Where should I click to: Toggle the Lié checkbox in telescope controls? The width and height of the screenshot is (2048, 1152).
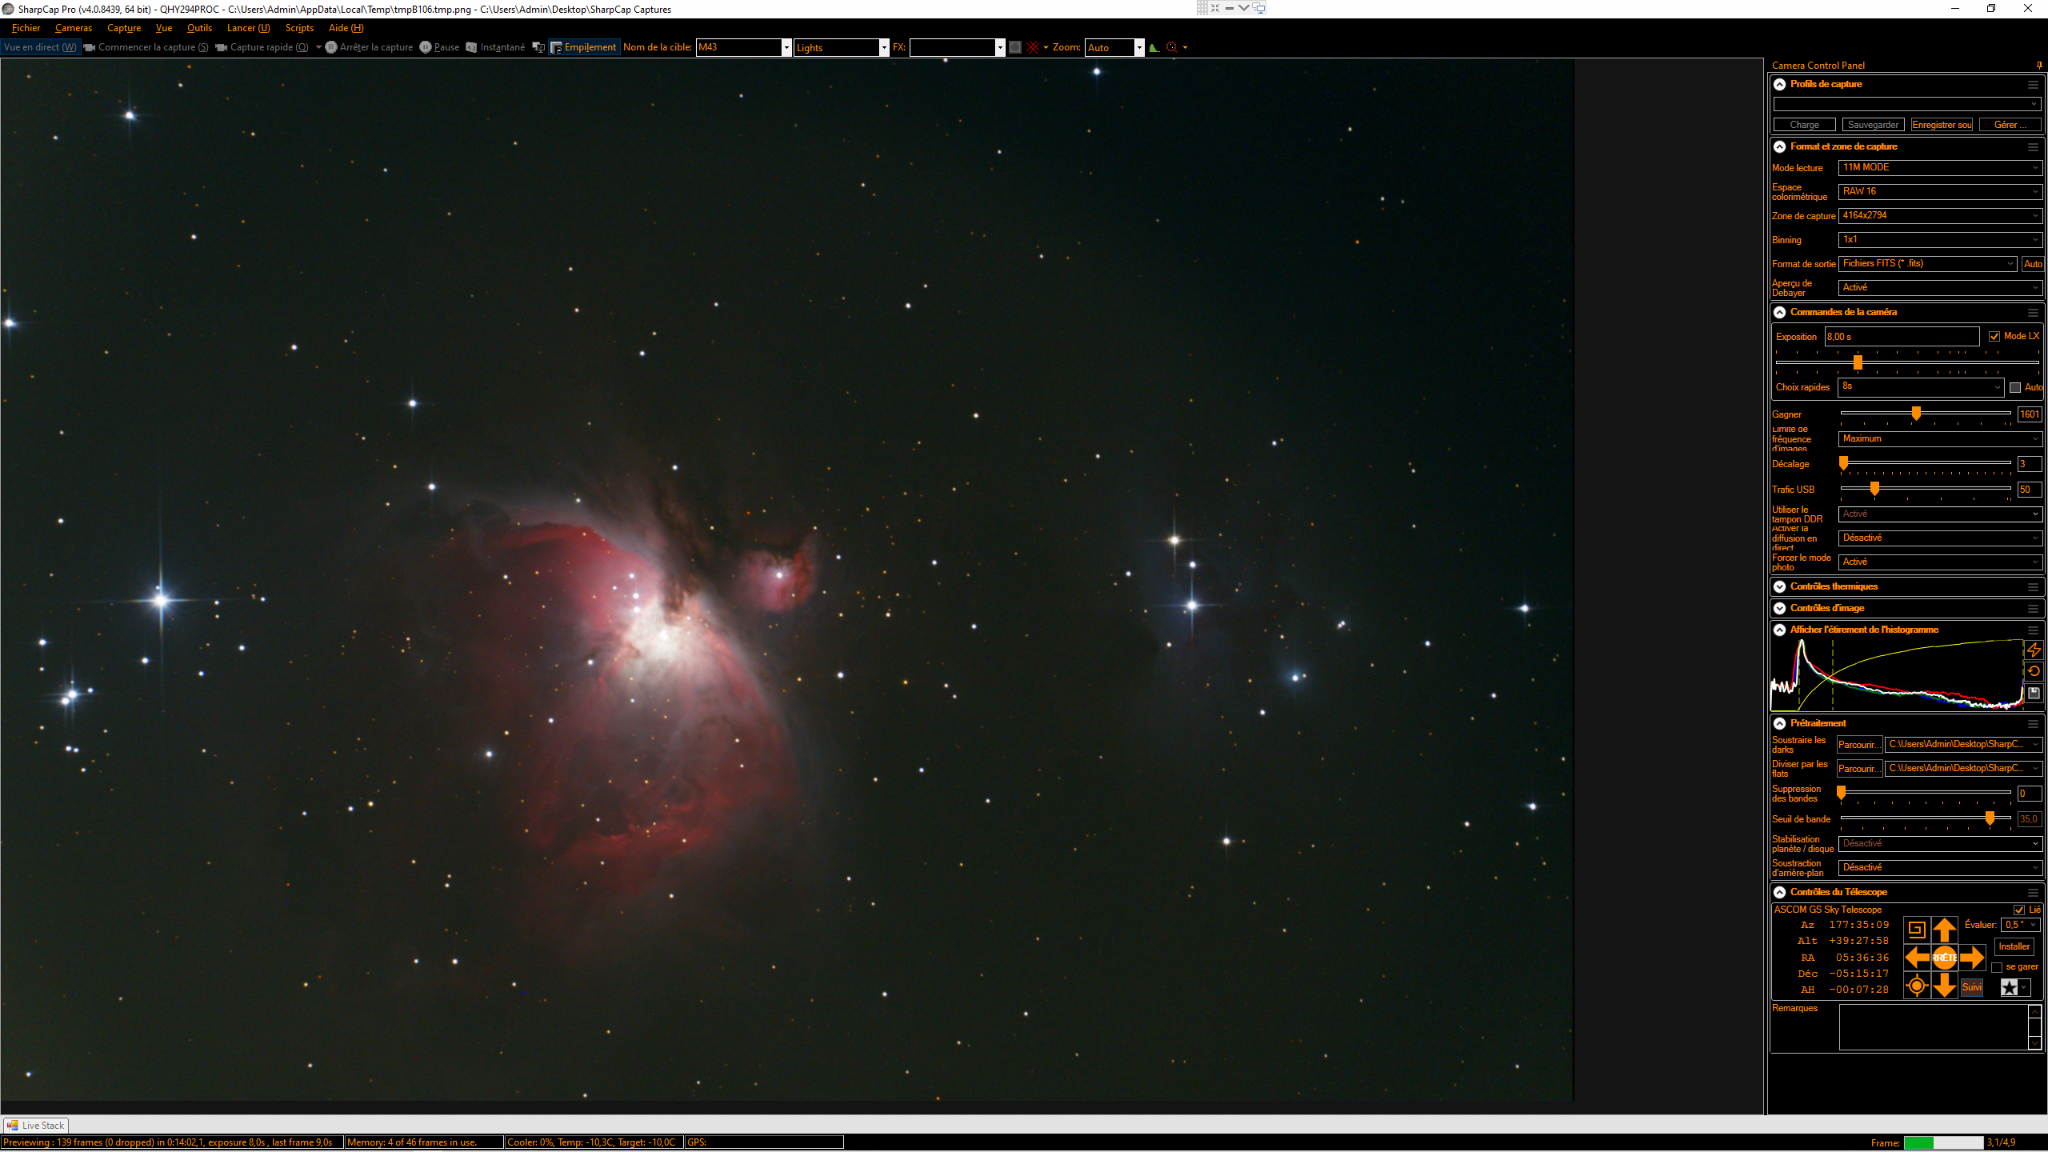pyautogui.click(x=2019, y=910)
